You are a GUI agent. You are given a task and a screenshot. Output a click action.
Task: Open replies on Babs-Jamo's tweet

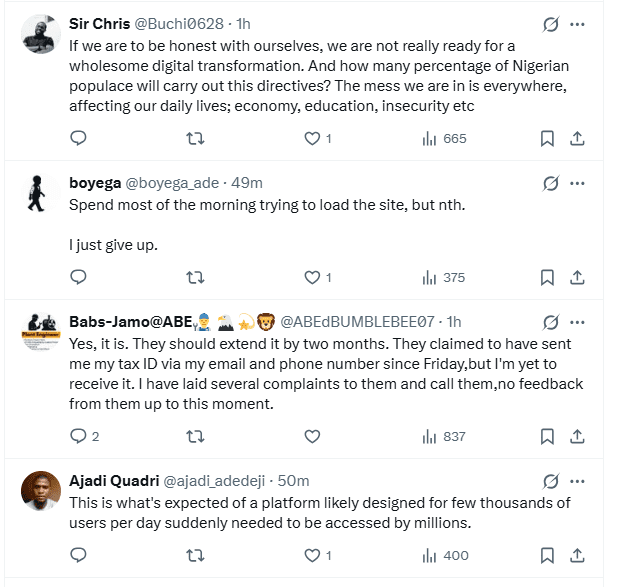tap(82, 436)
